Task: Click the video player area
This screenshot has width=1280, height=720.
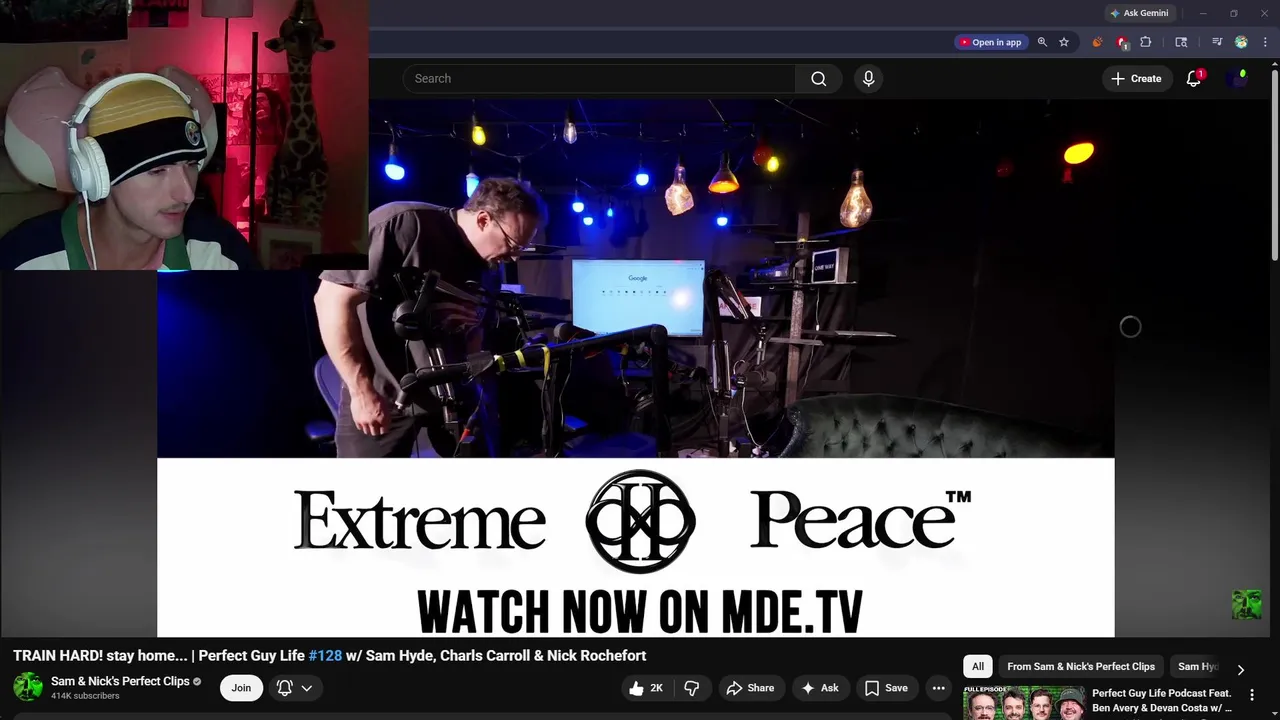Action: pos(635,368)
